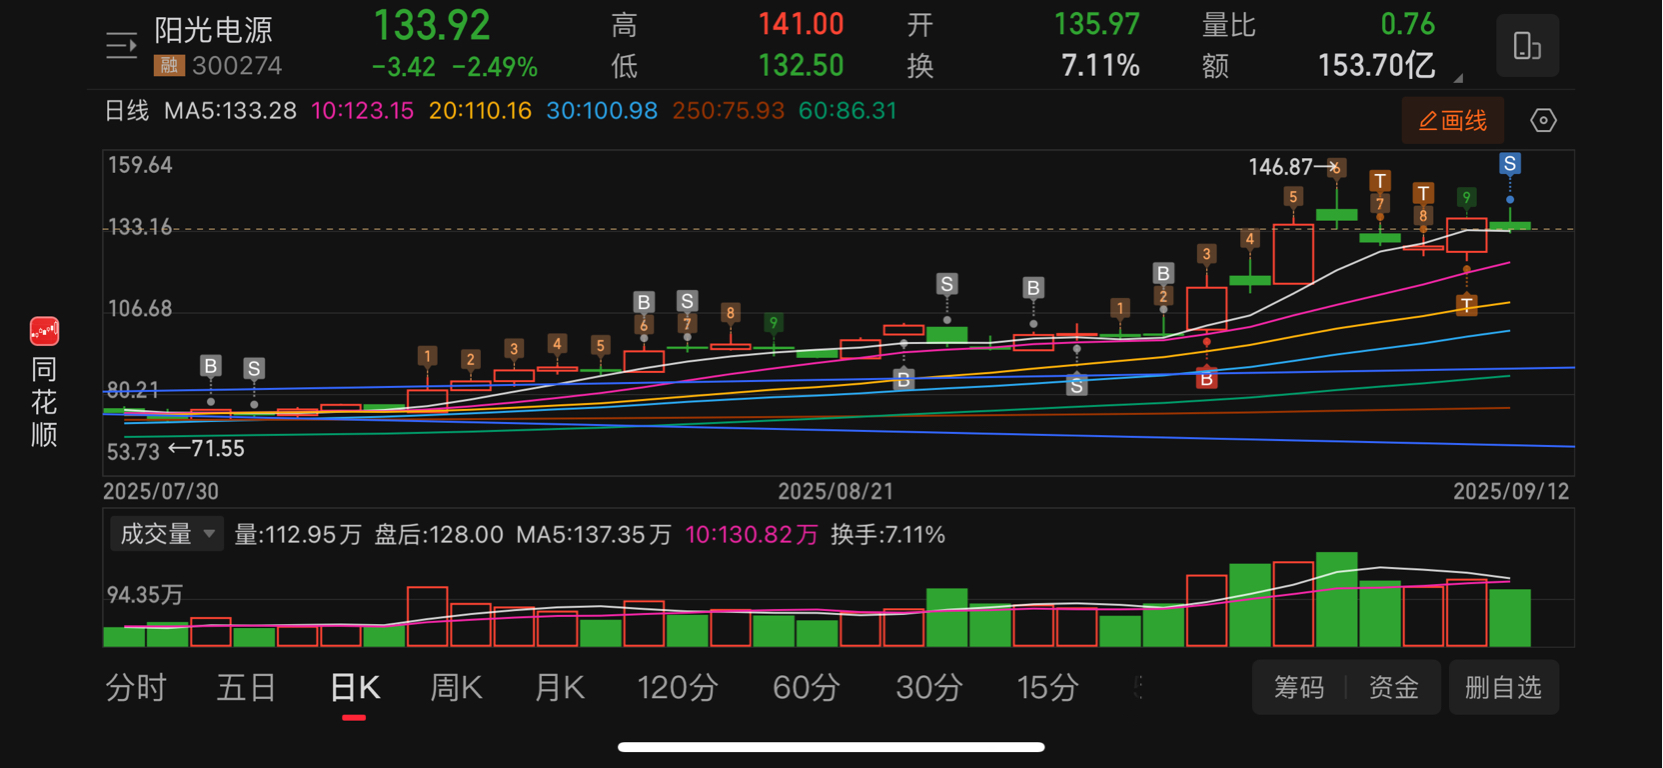Open the 筹码 chip distribution
This screenshot has height=768, width=1663.
[x=1299, y=687]
